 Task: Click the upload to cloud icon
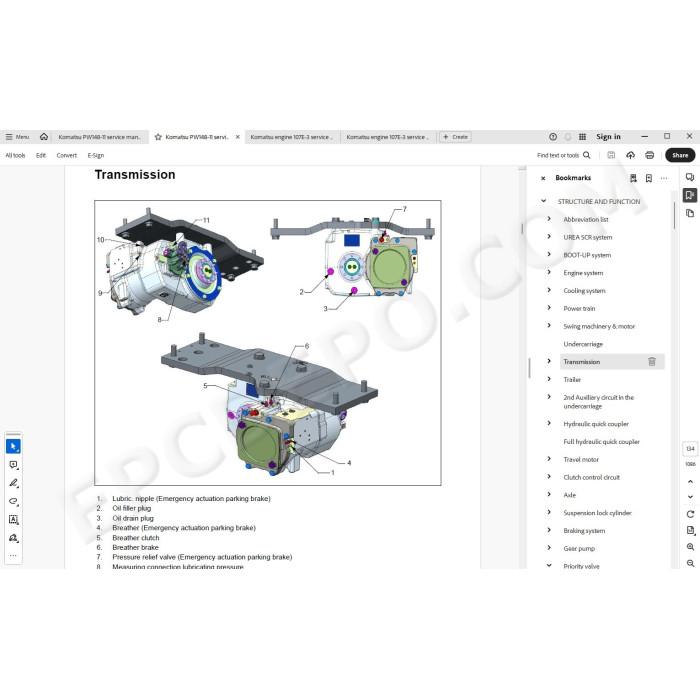click(630, 155)
